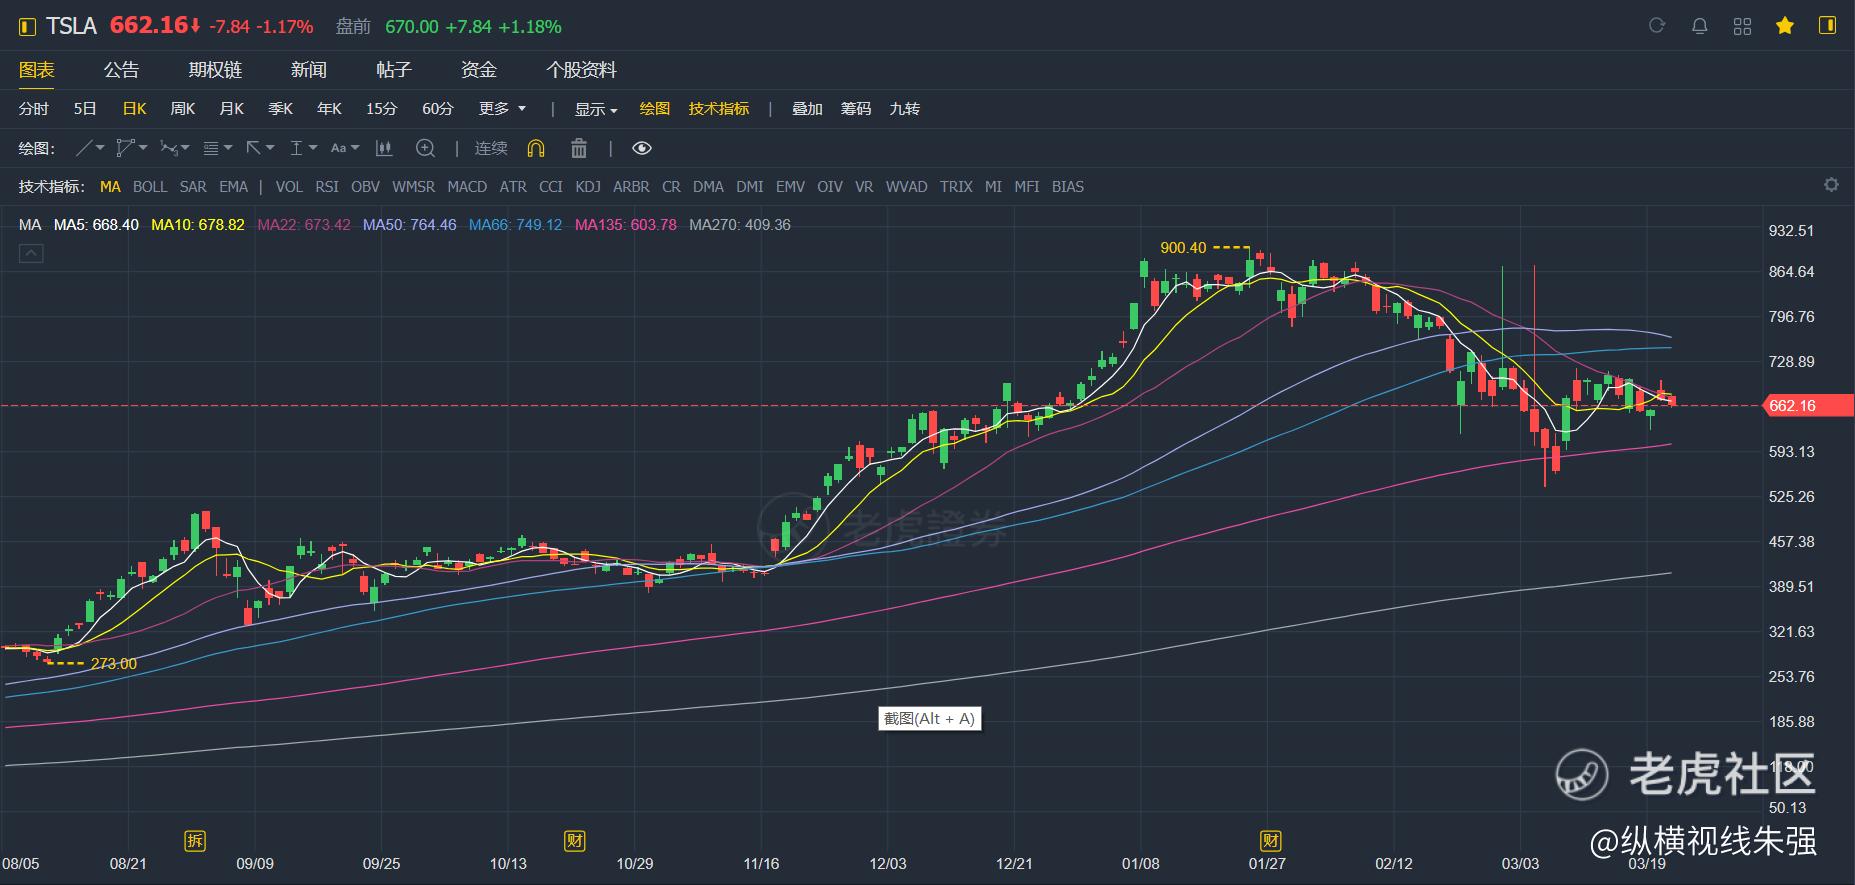Select the 60分 period

(437, 109)
